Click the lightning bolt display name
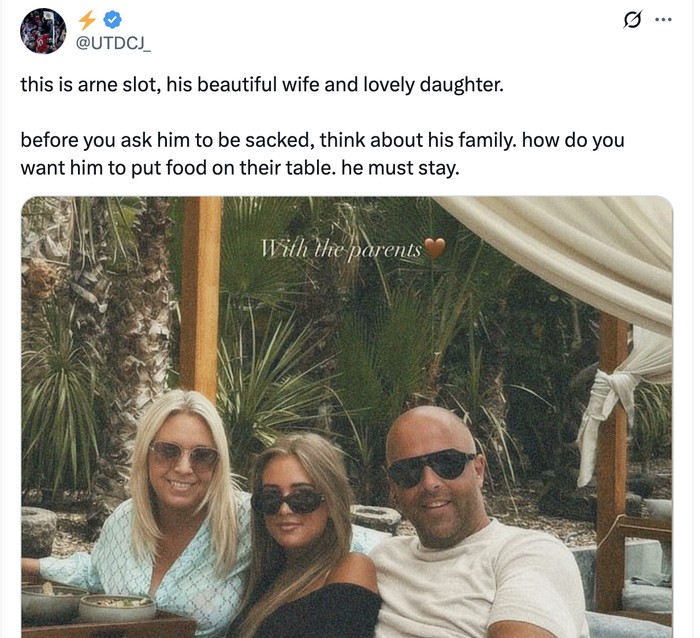Viewport: 700px width, 638px height. (x=86, y=19)
